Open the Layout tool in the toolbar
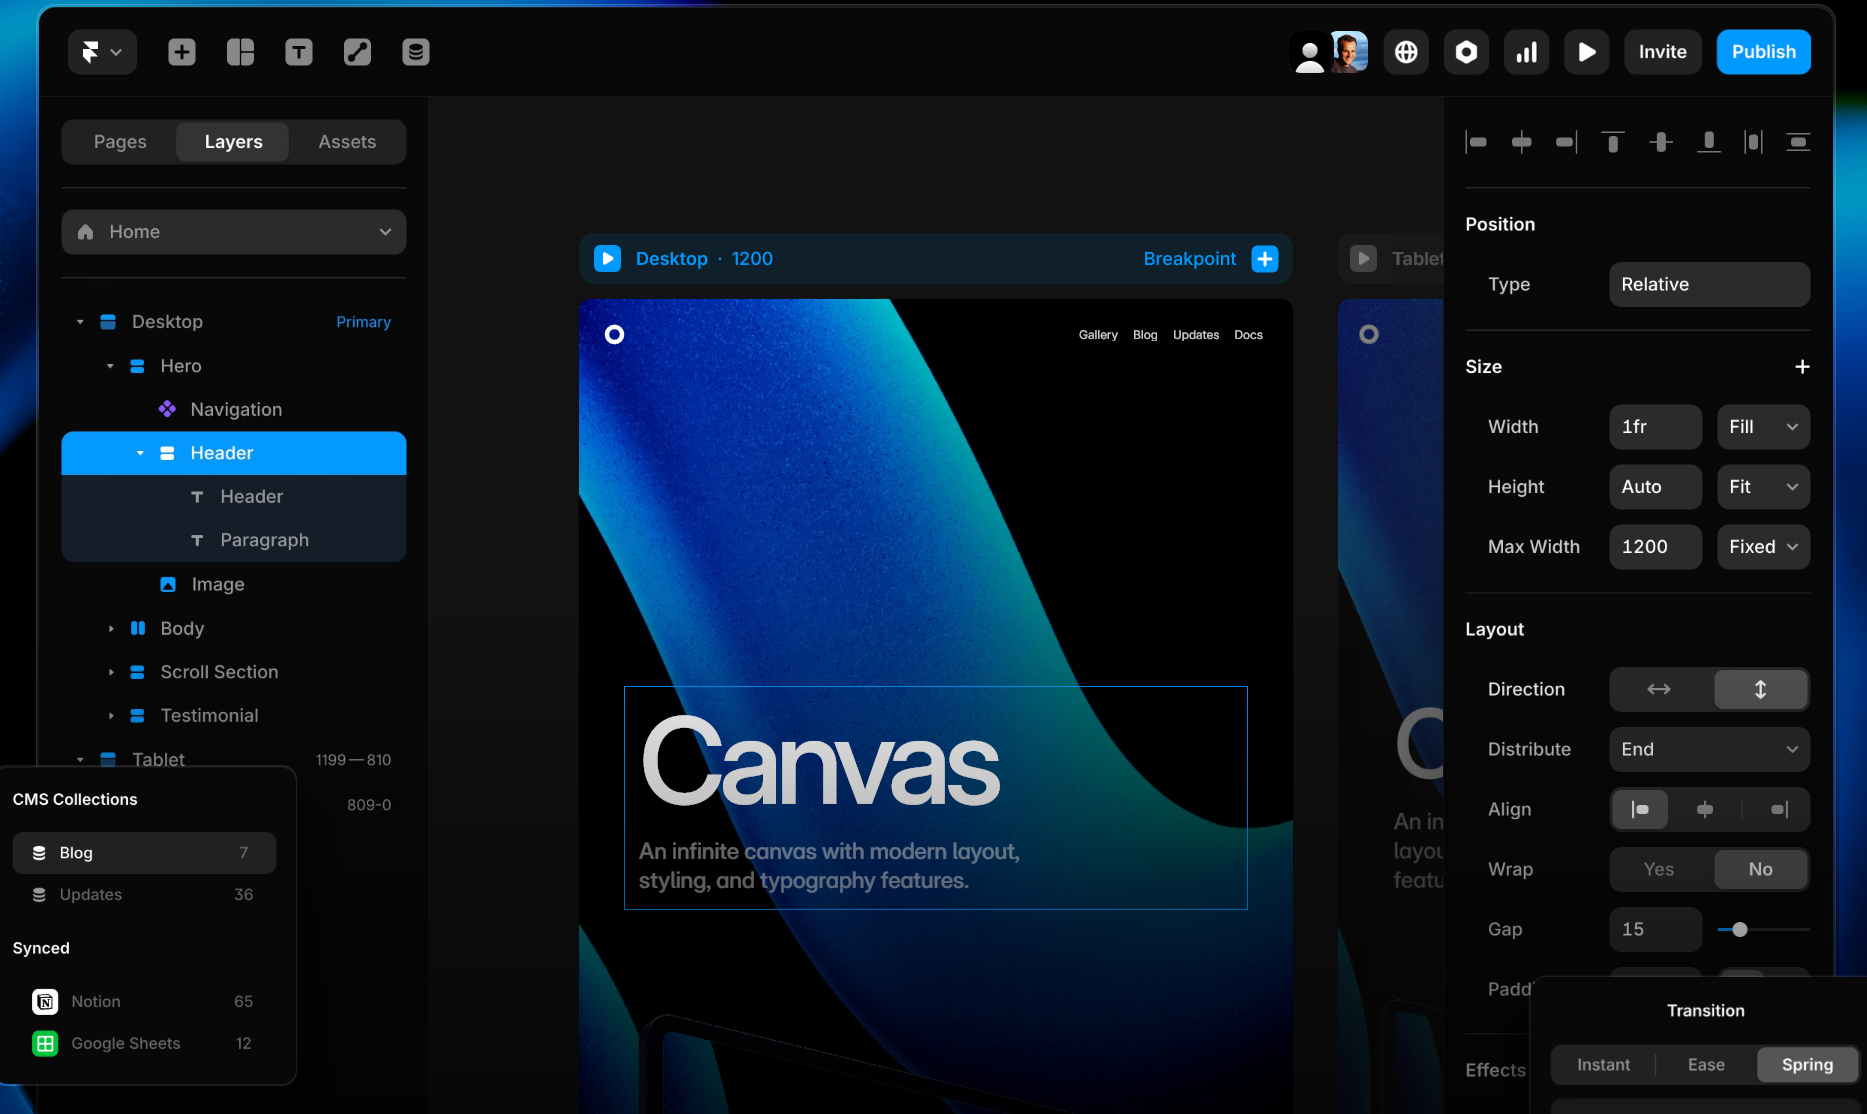 pyautogui.click(x=240, y=52)
